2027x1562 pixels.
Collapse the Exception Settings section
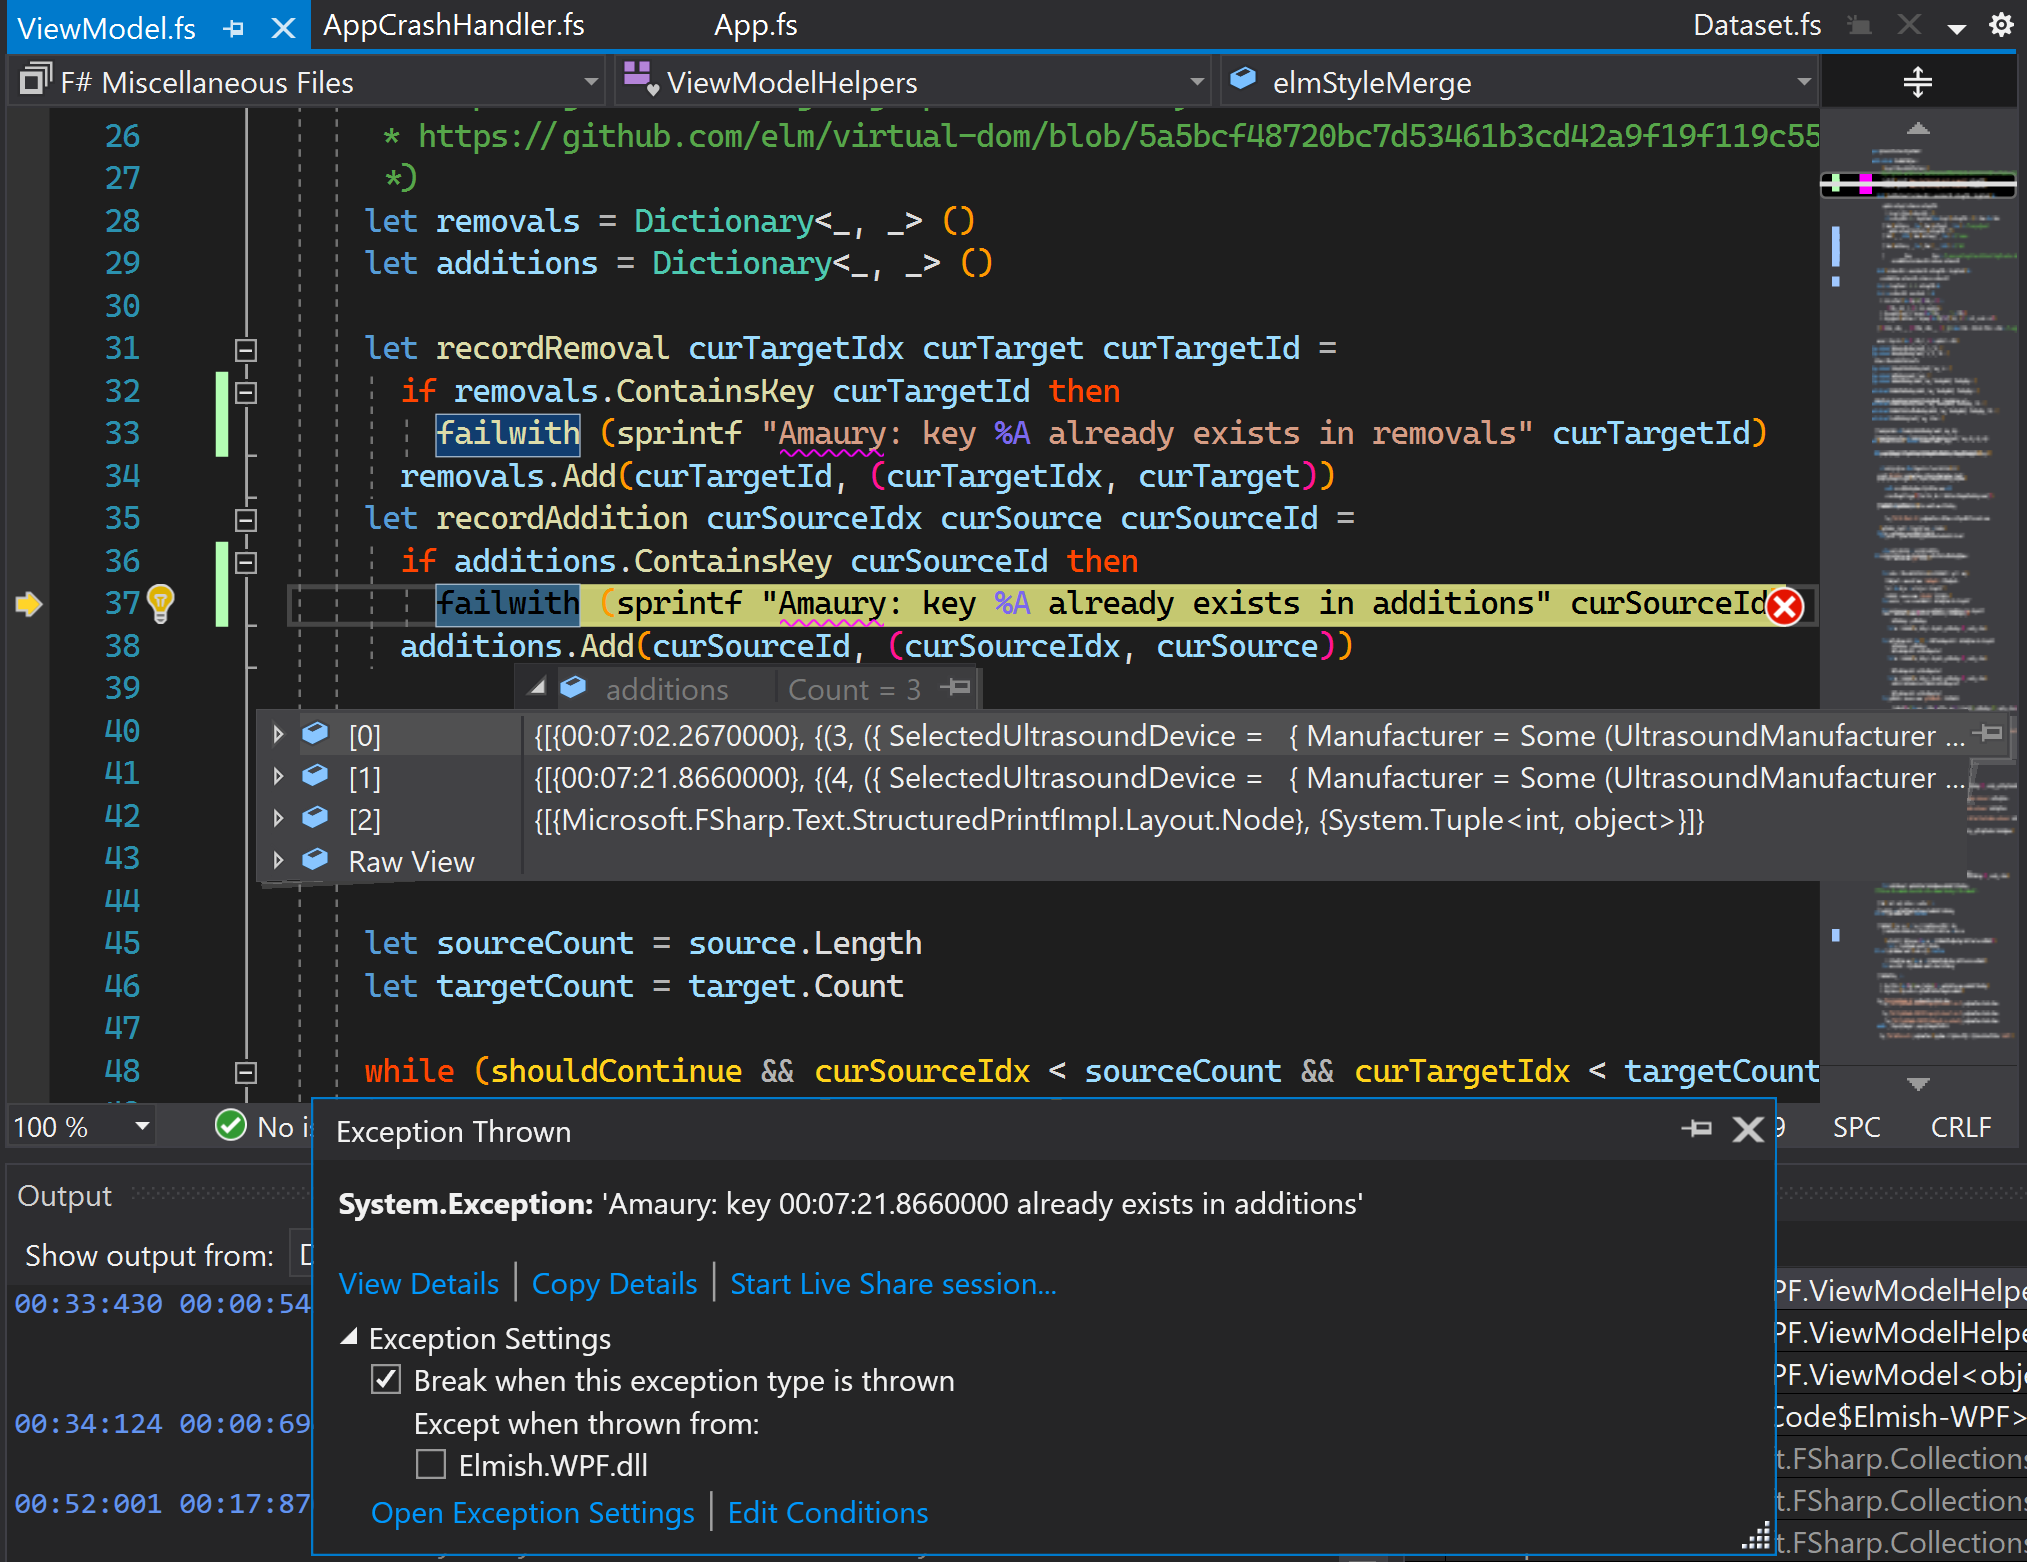point(349,1338)
